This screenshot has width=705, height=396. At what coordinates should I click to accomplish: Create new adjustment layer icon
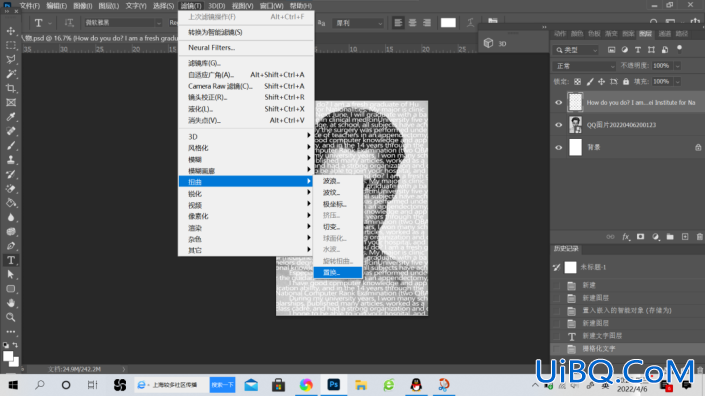click(656, 237)
